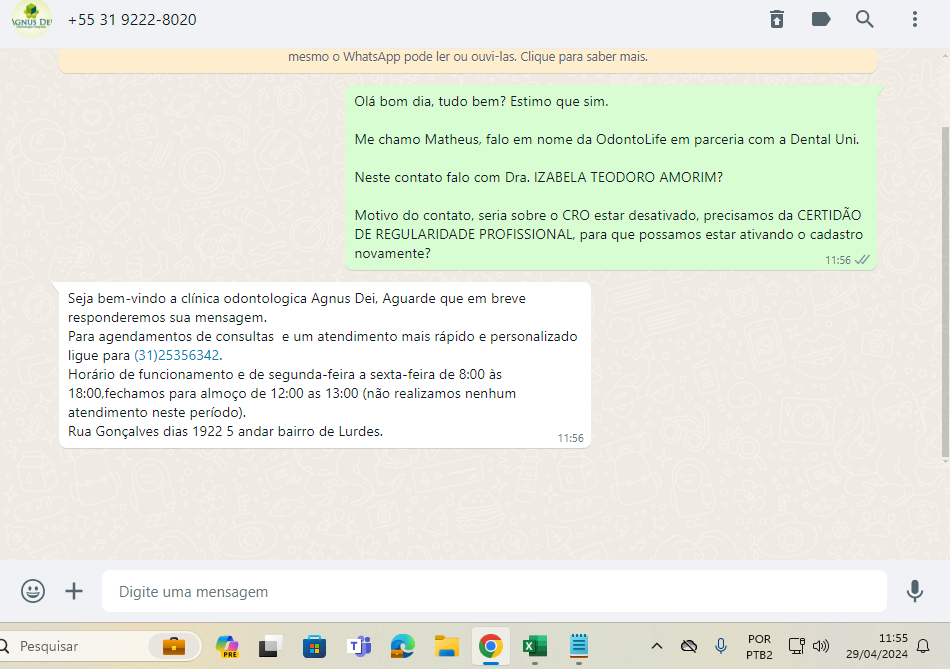This screenshot has width=950, height=669.
Task: Focus the 'Digite uma mensagem' input field
Action: click(x=494, y=591)
